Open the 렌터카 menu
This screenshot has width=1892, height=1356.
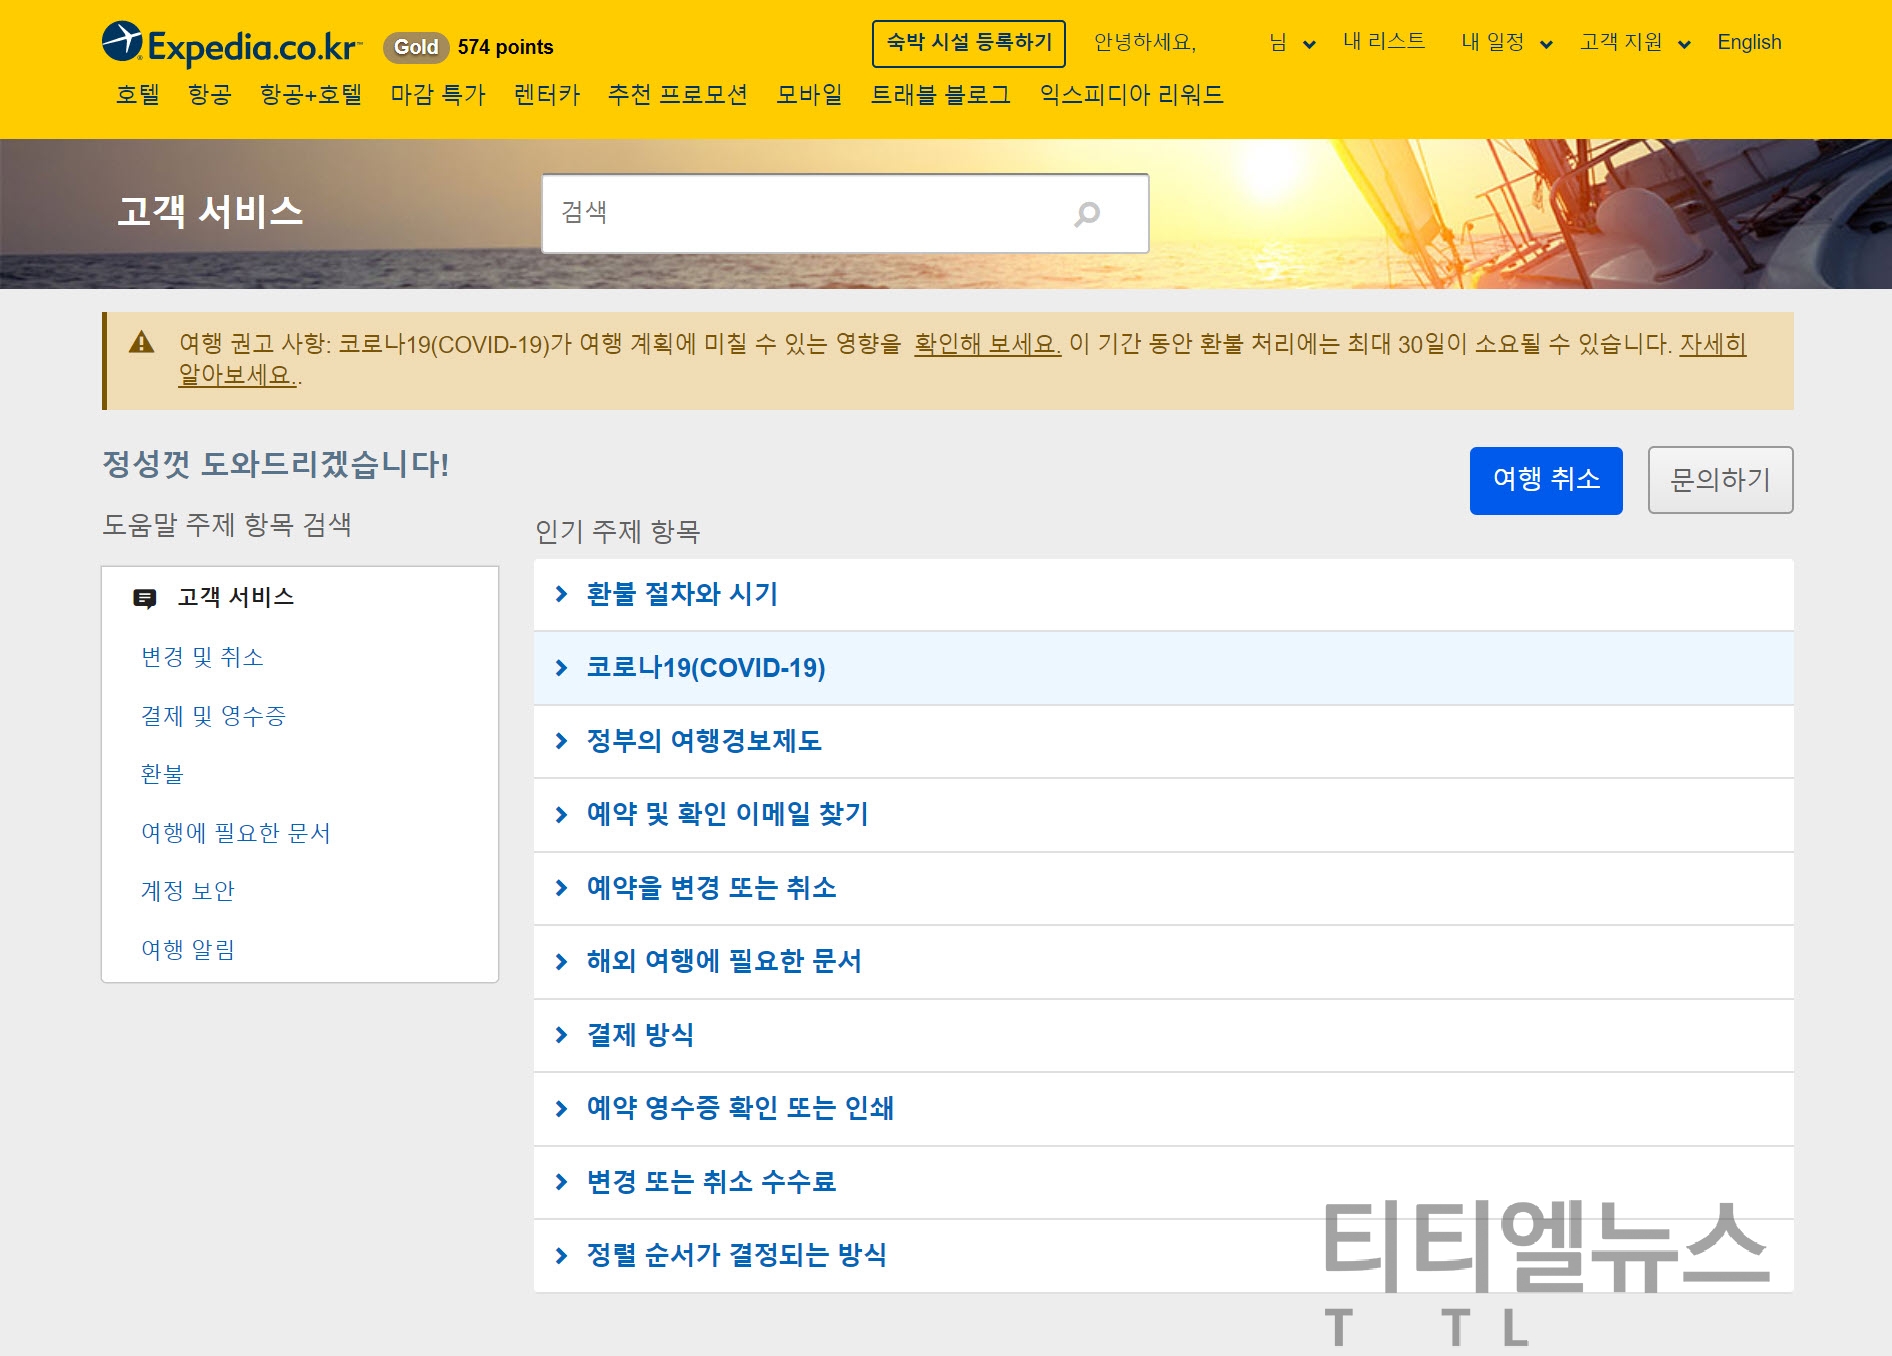pos(547,95)
